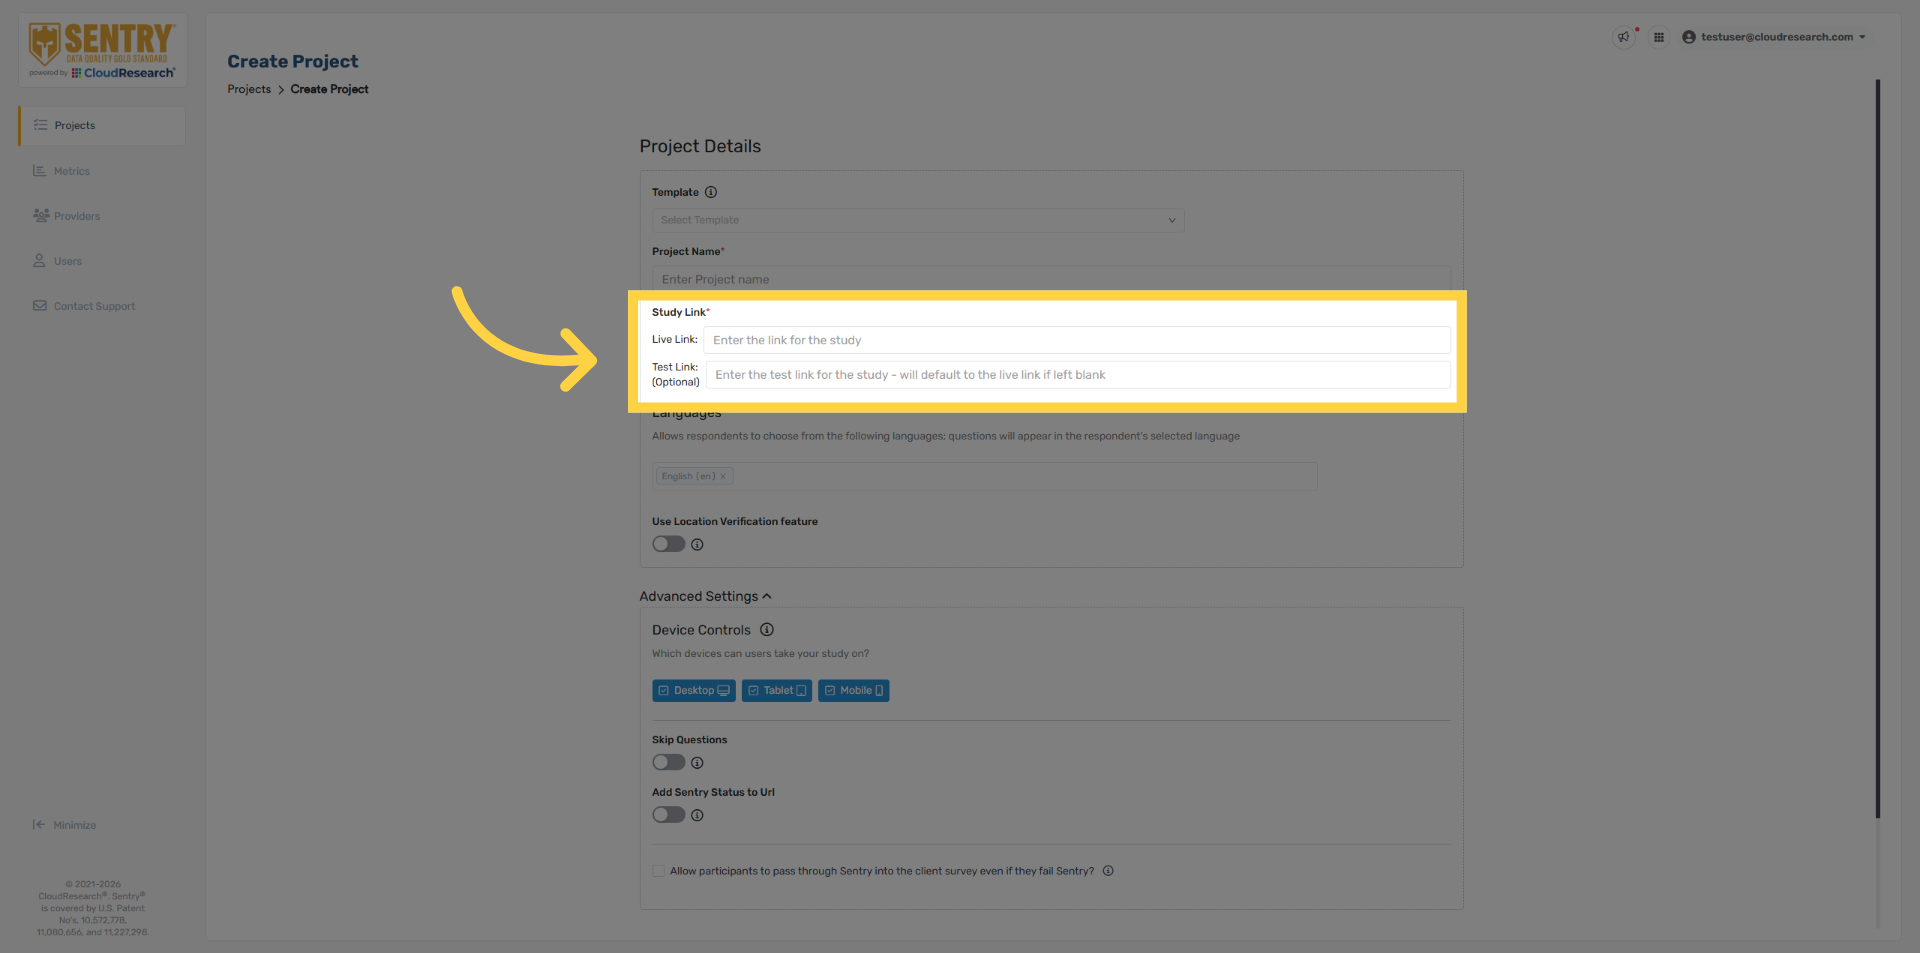Click the vertical page scrollbar
1920x953 pixels.
click(x=1877, y=450)
